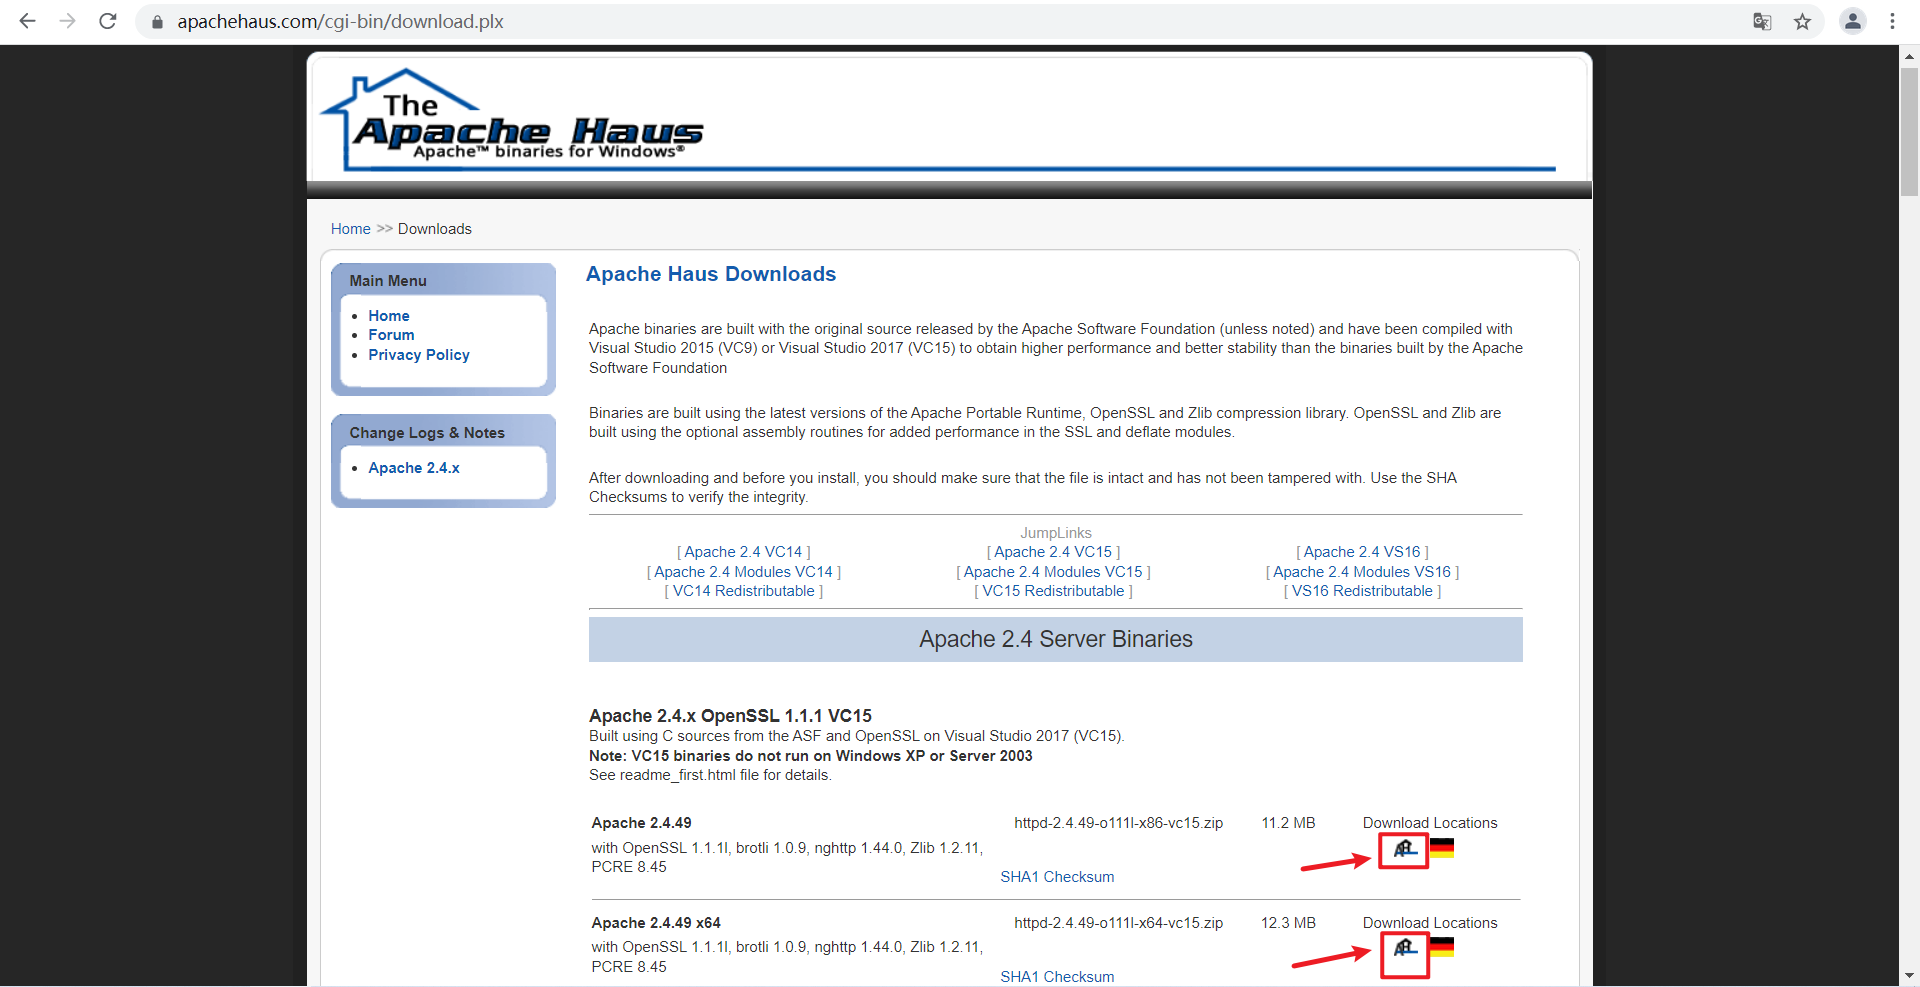The image size is (1920, 987).
Task: Jump to VC14 Redistributable
Action: point(743,591)
